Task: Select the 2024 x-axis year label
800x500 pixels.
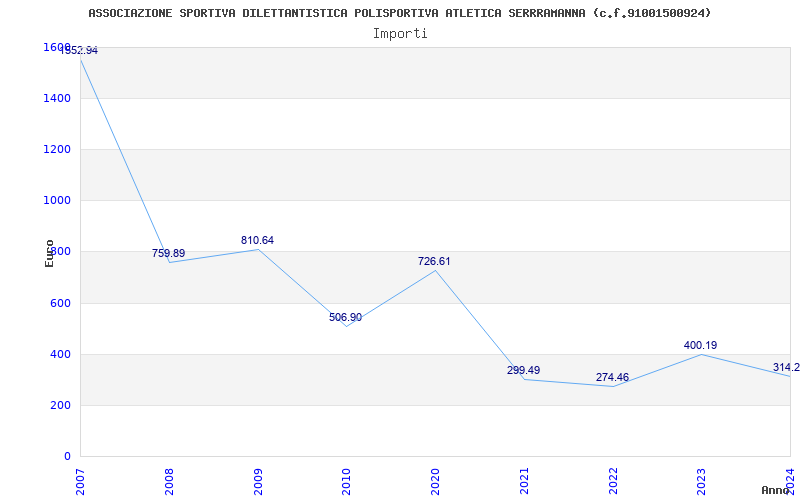Action: pos(790,481)
